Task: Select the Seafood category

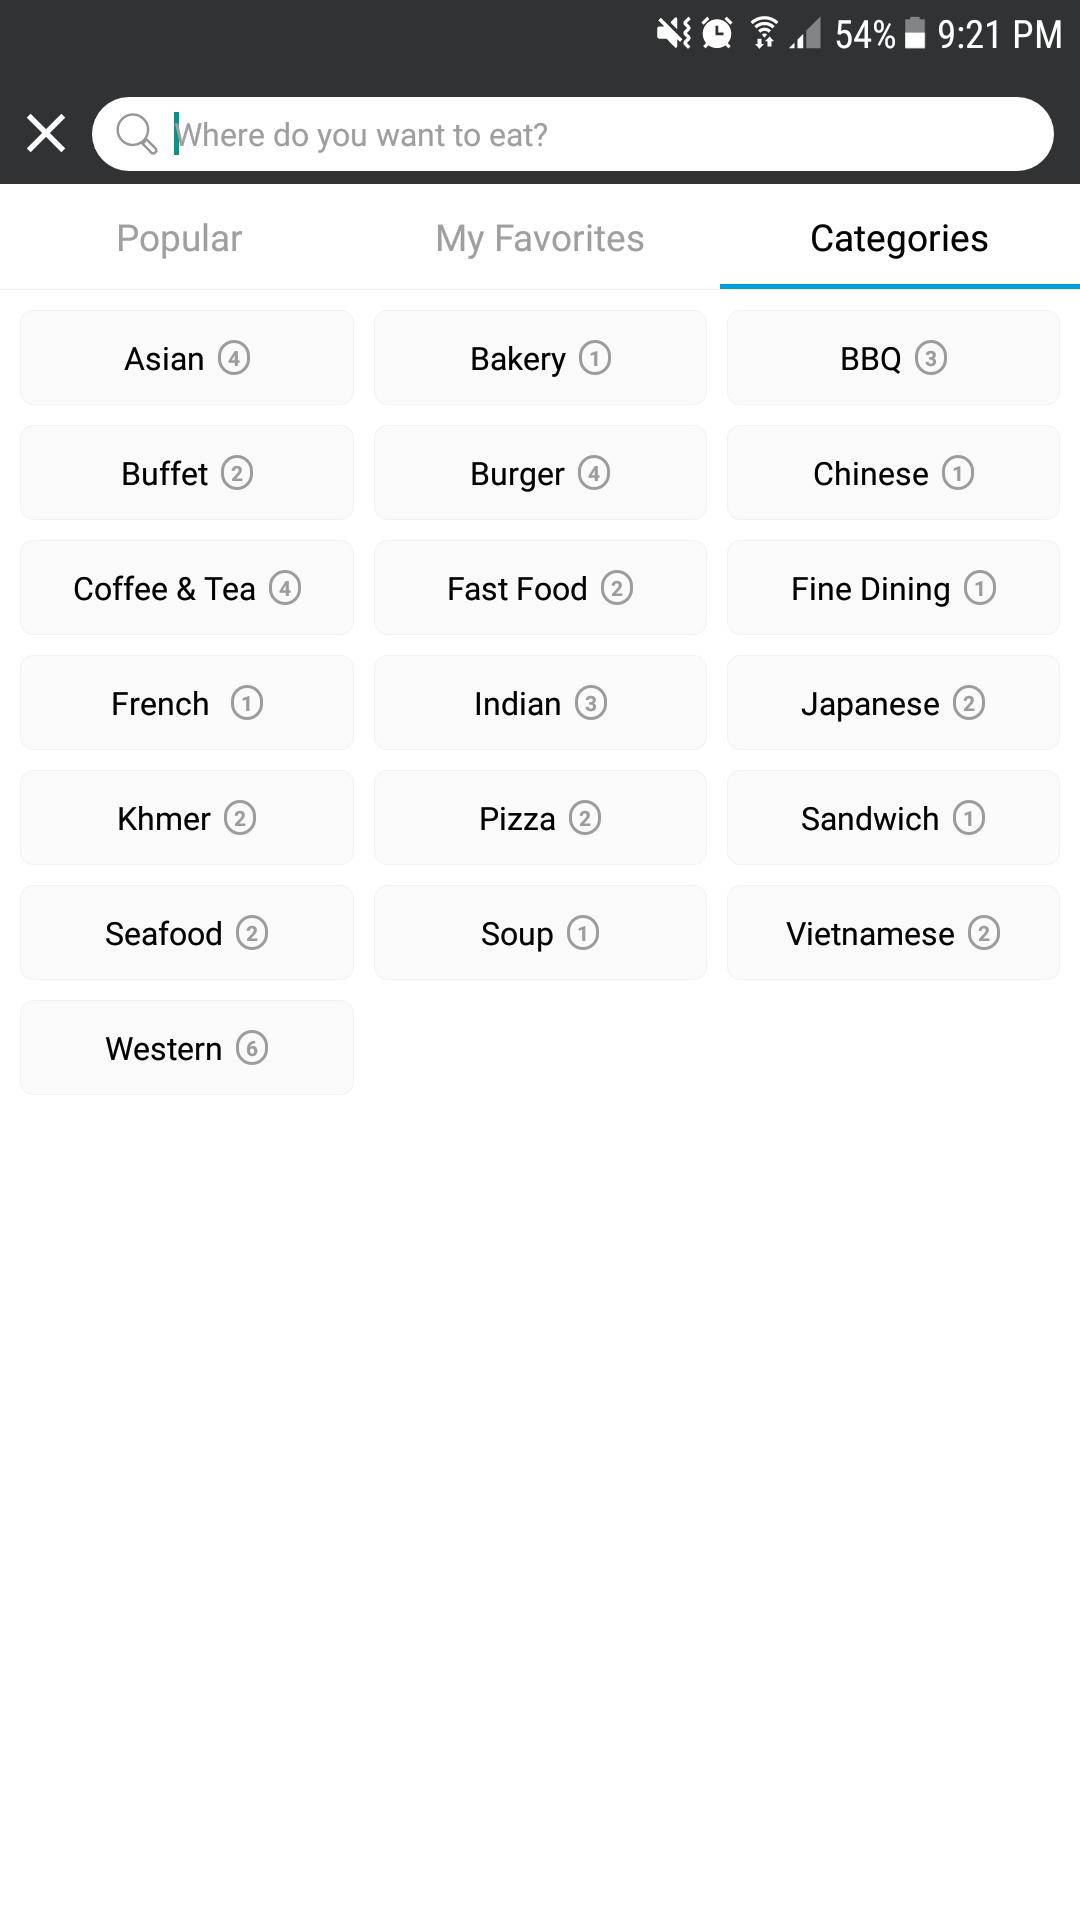Action: [187, 933]
